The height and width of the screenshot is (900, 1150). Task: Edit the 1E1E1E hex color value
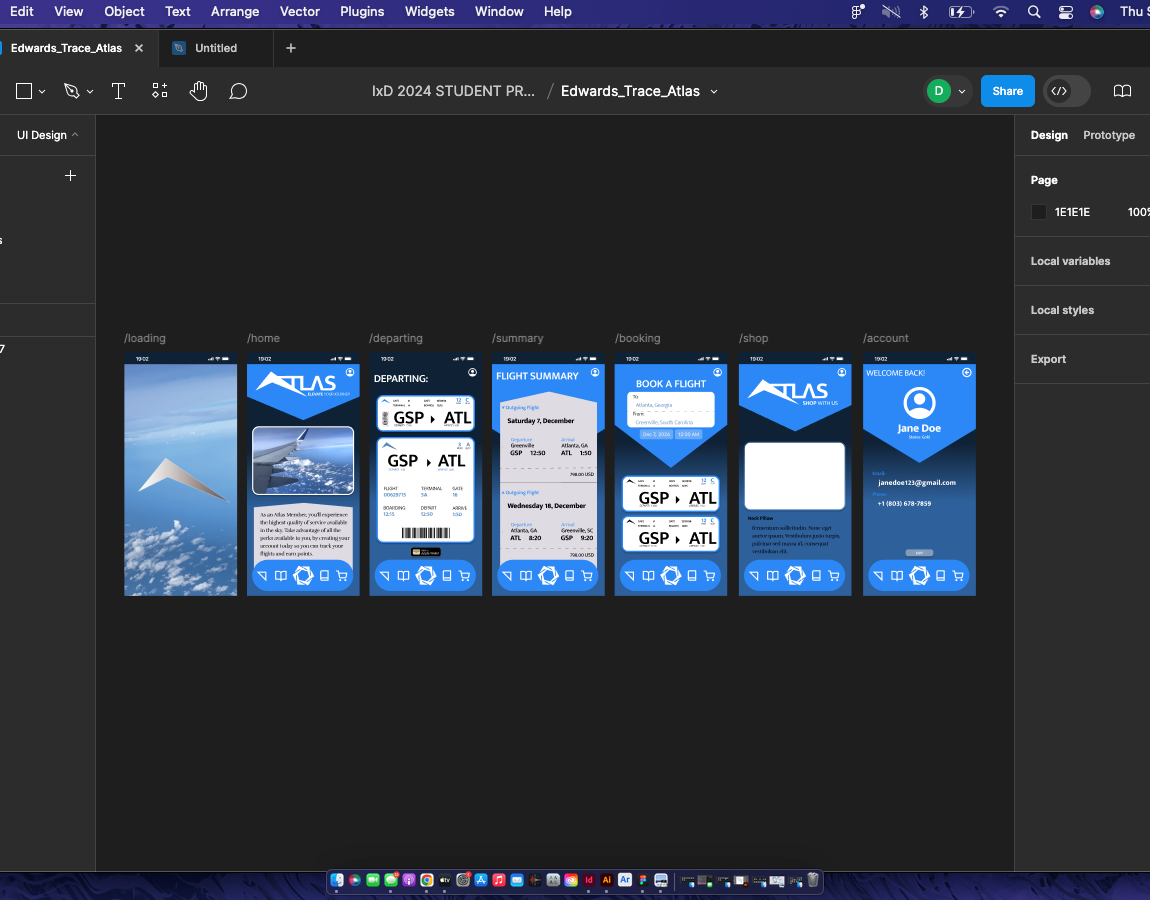(x=1072, y=212)
